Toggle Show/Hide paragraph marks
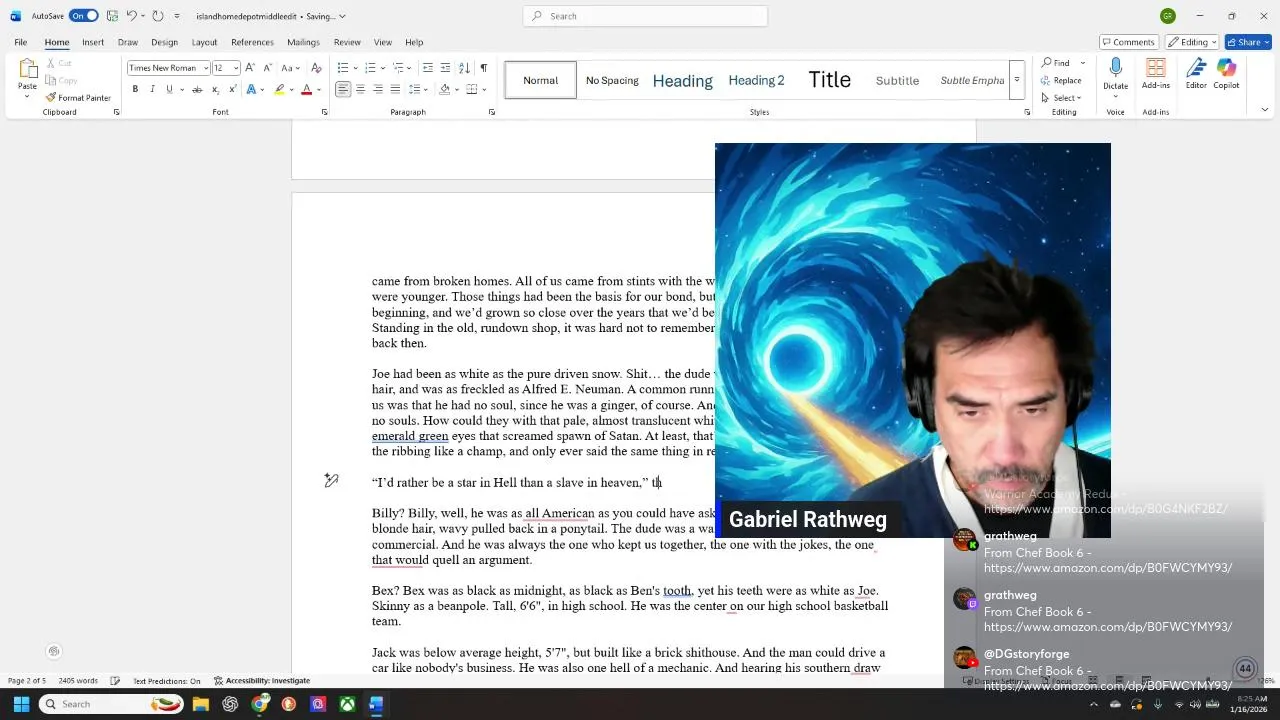 pyautogui.click(x=483, y=68)
